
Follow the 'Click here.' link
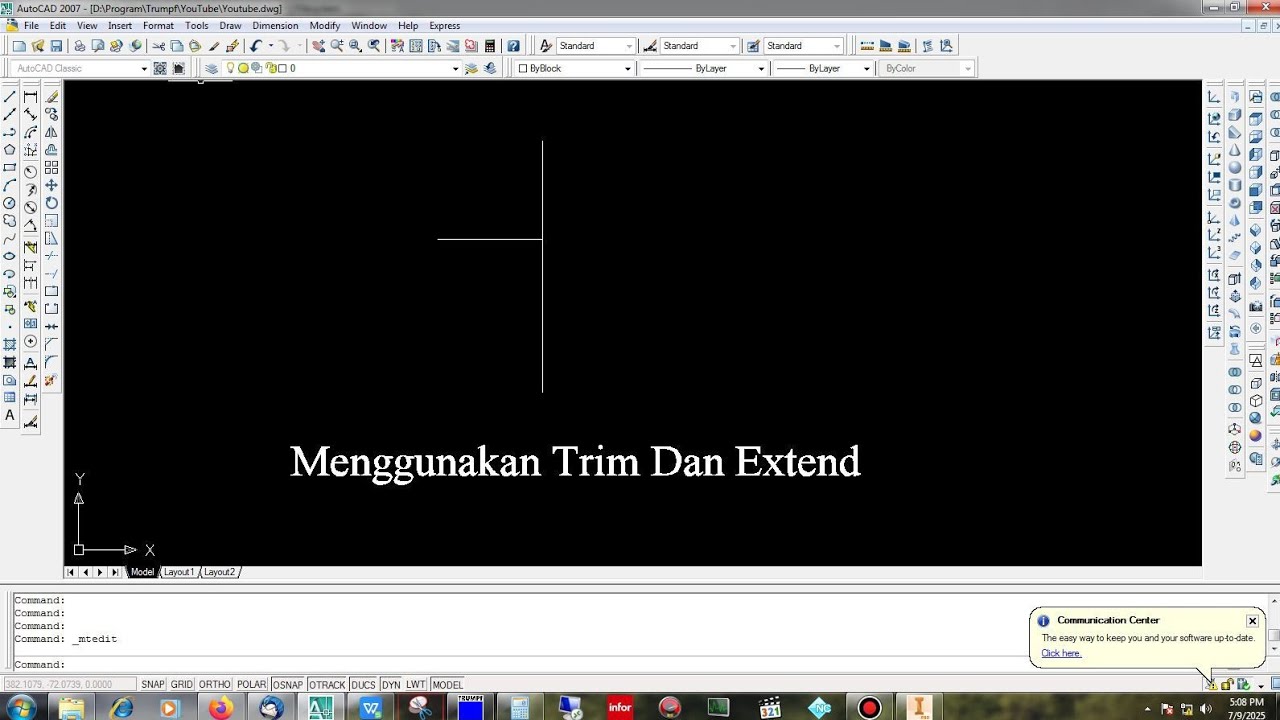[x=1061, y=653]
